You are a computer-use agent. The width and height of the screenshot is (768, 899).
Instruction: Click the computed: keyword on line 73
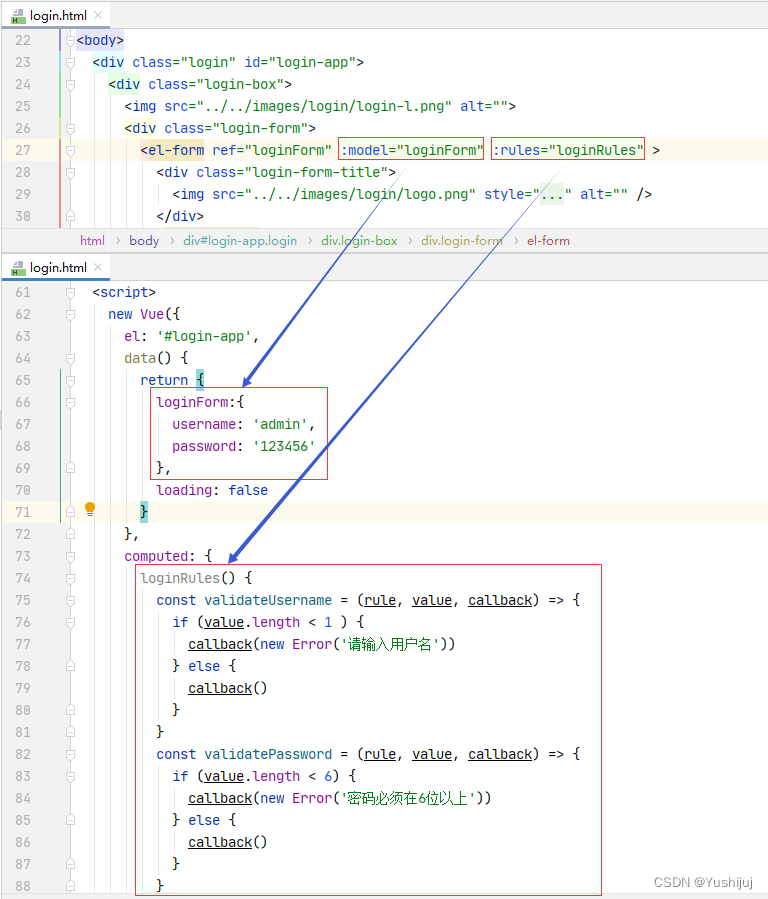point(157,556)
